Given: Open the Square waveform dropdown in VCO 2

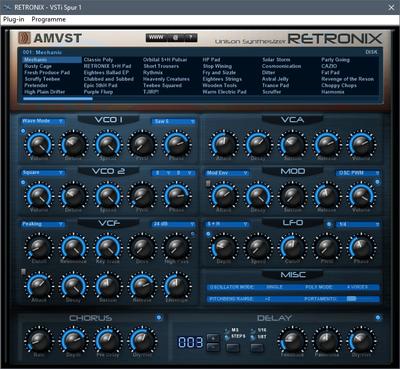Looking at the screenshot, I should pyautogui.click(x=43, y=173).
